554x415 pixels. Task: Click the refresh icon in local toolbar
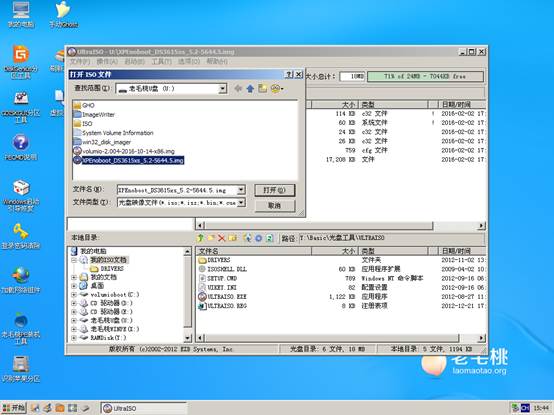coord(270,238)
